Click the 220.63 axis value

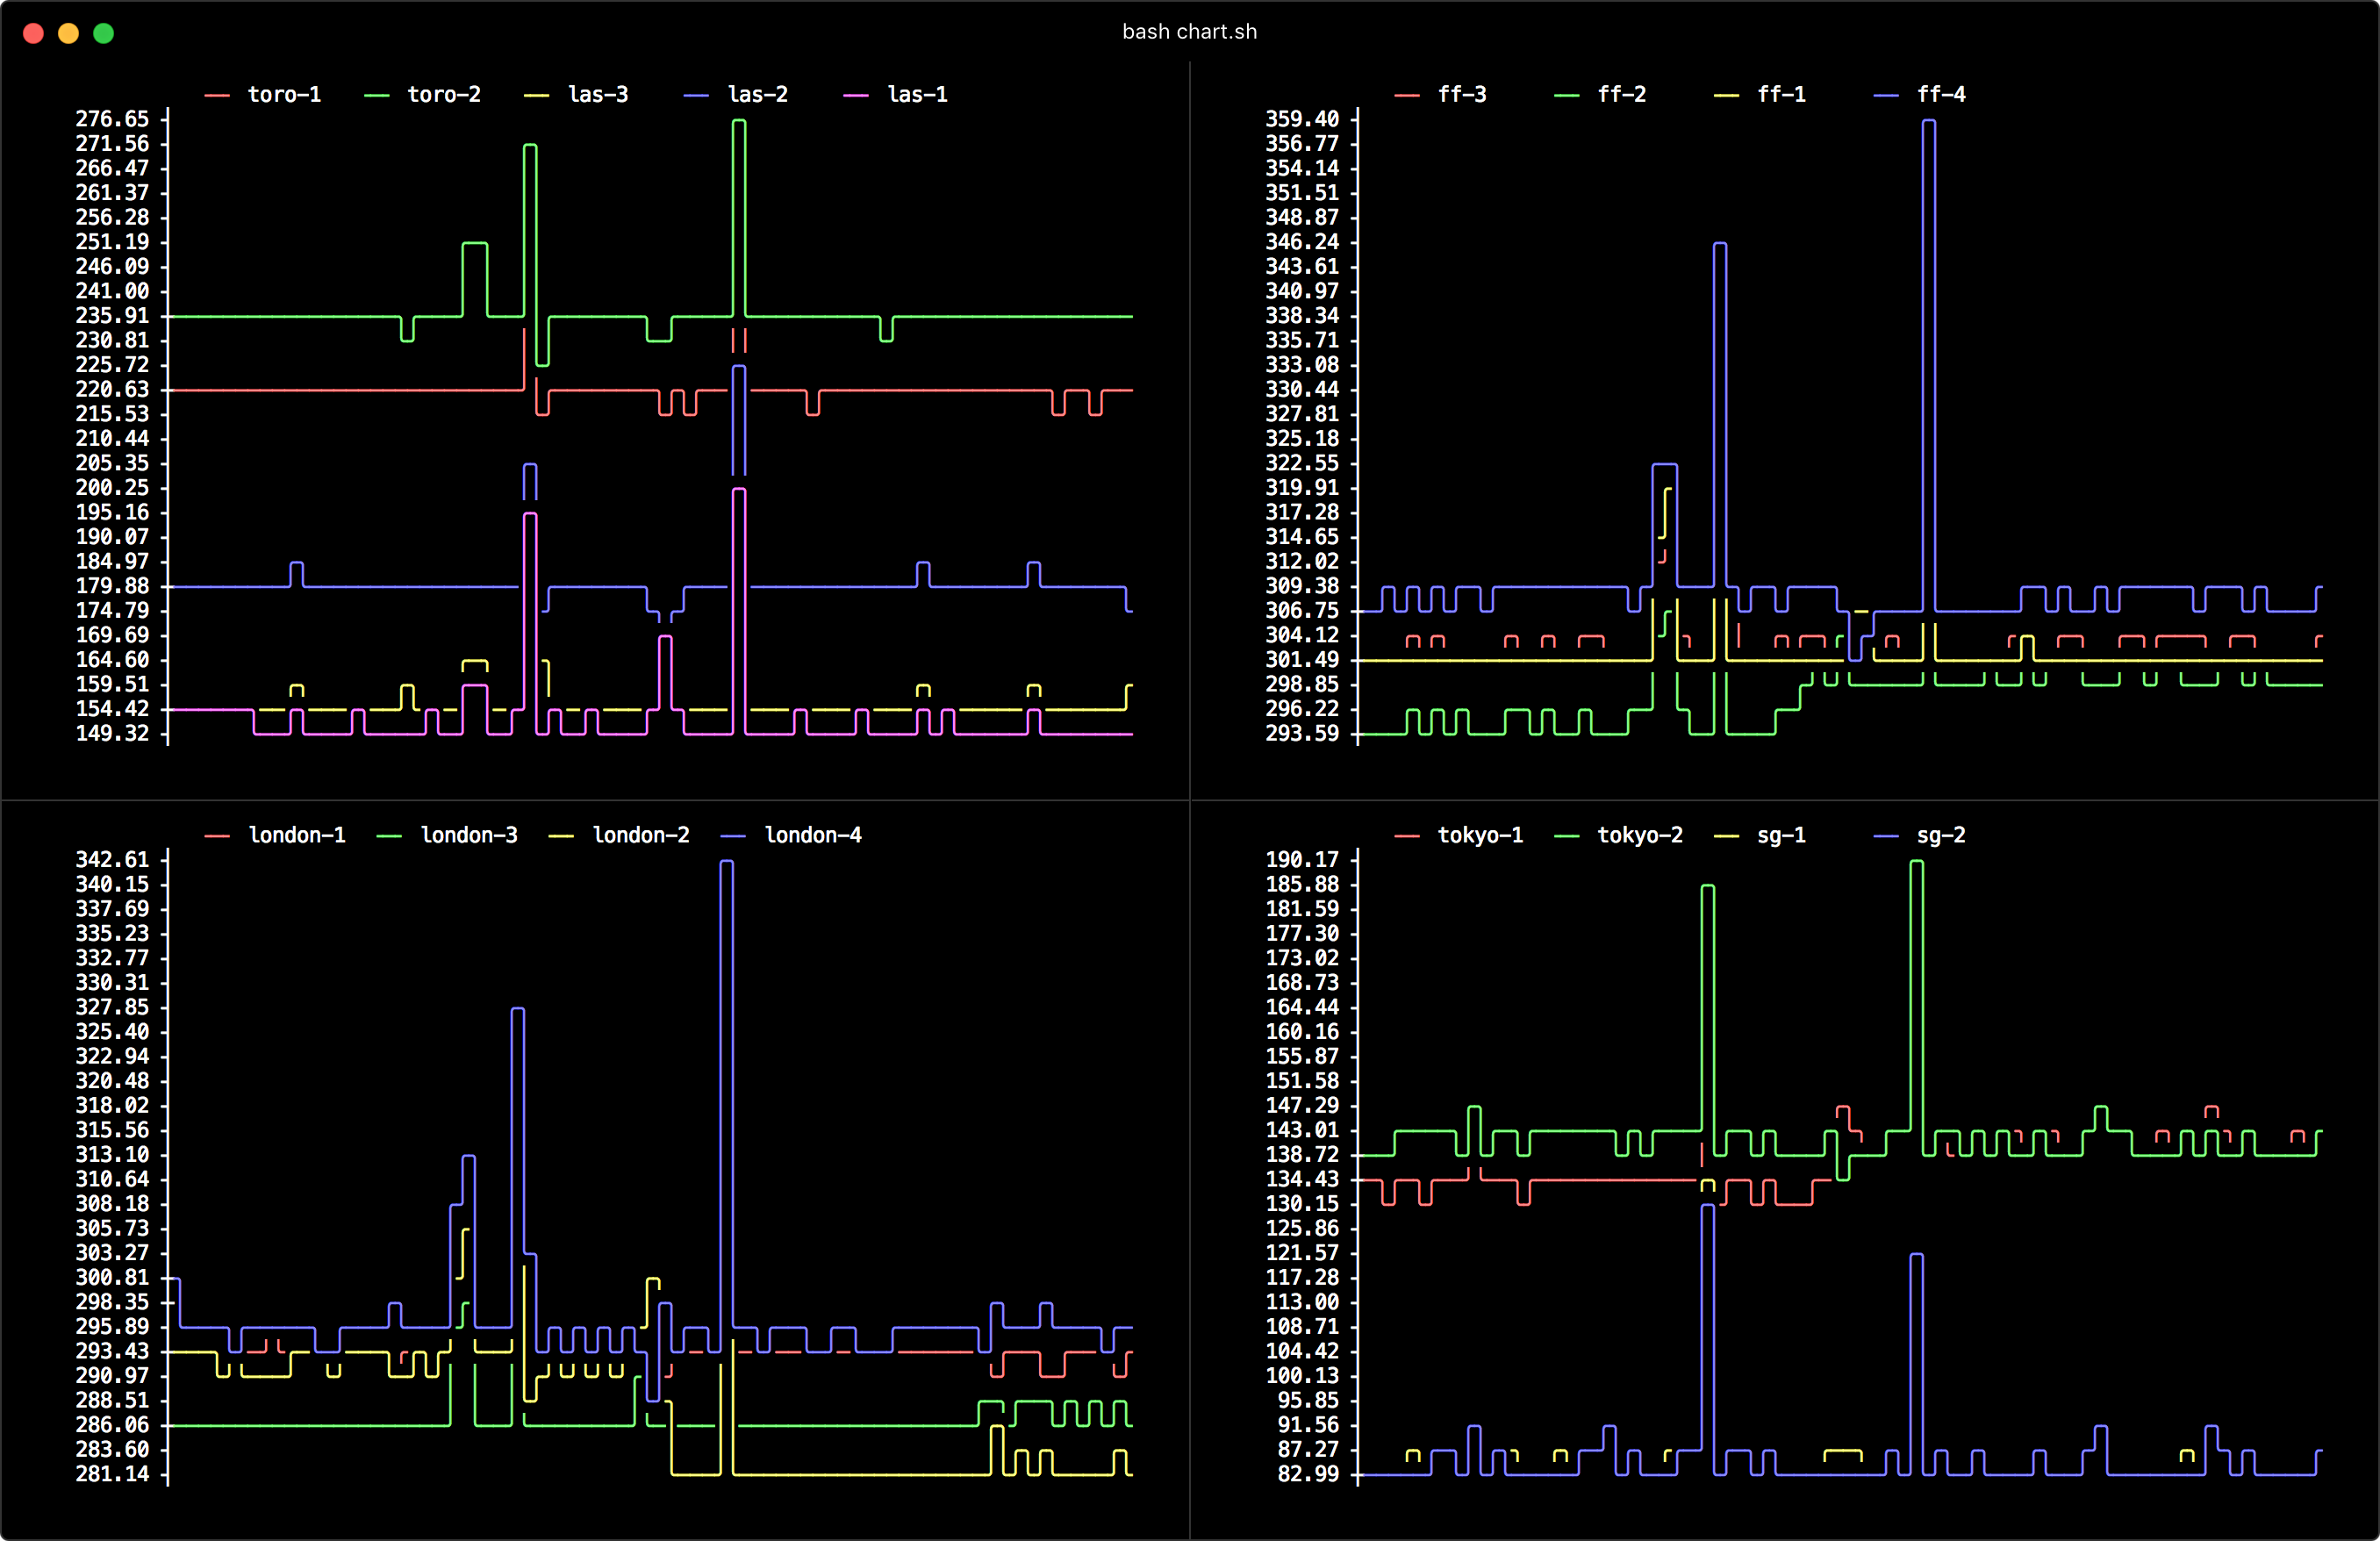(112, 390)
